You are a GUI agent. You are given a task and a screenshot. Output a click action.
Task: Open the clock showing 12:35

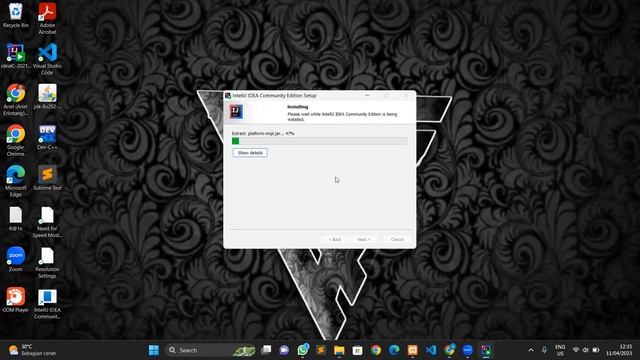(x=619, y=350)
